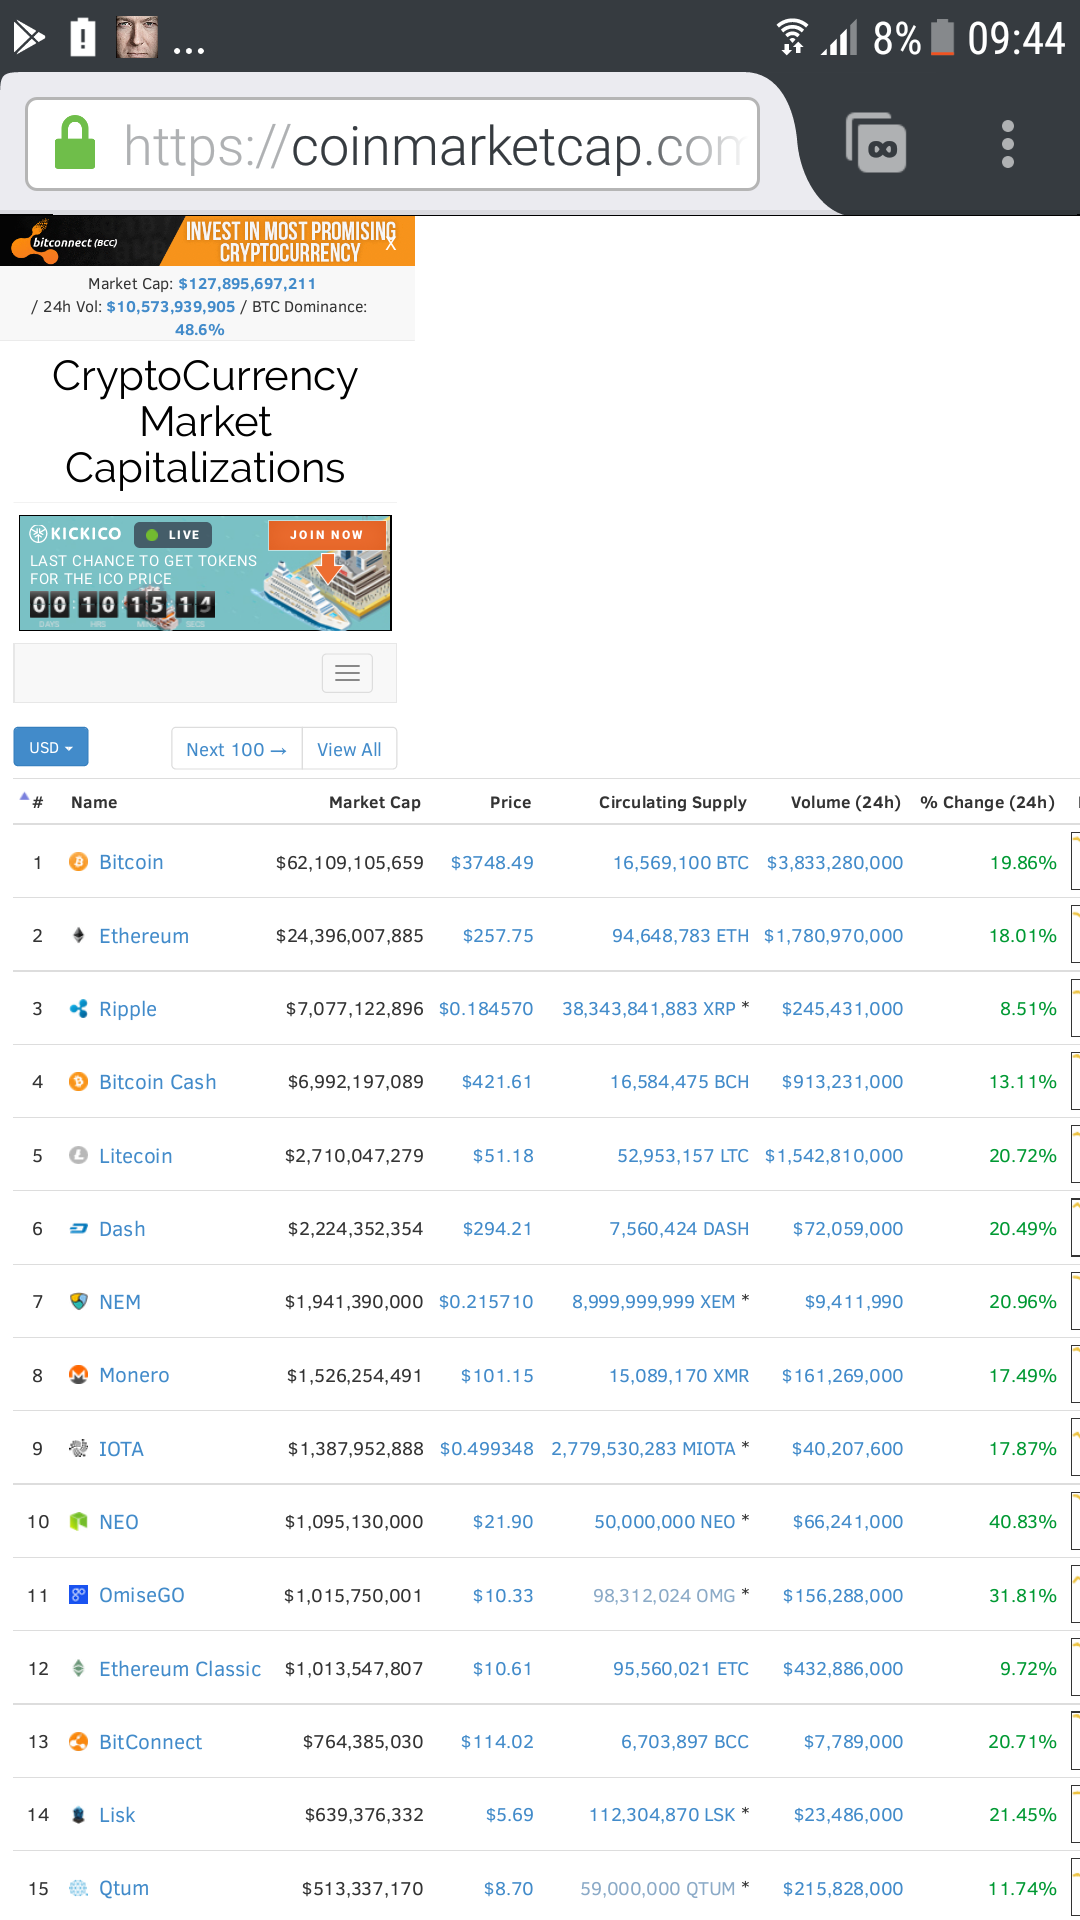This screenshot has width=1080, height=1920.
Task: Sort by % Change (24h) column
Action: (x=987, y=802)
